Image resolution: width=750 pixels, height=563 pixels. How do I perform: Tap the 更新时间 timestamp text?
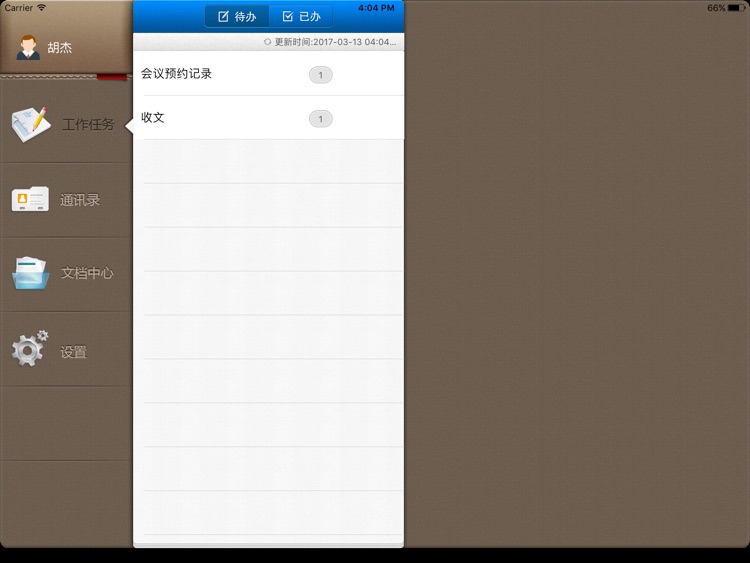pyautogui.click(x=335, y=42)
